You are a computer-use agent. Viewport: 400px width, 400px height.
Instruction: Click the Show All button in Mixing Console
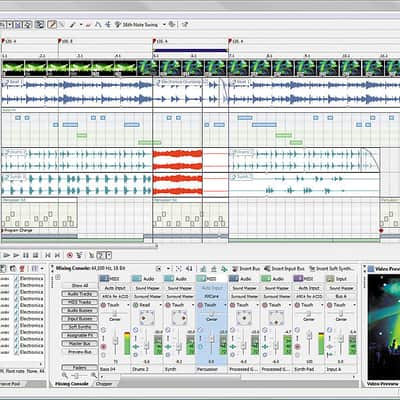[80, 286]
